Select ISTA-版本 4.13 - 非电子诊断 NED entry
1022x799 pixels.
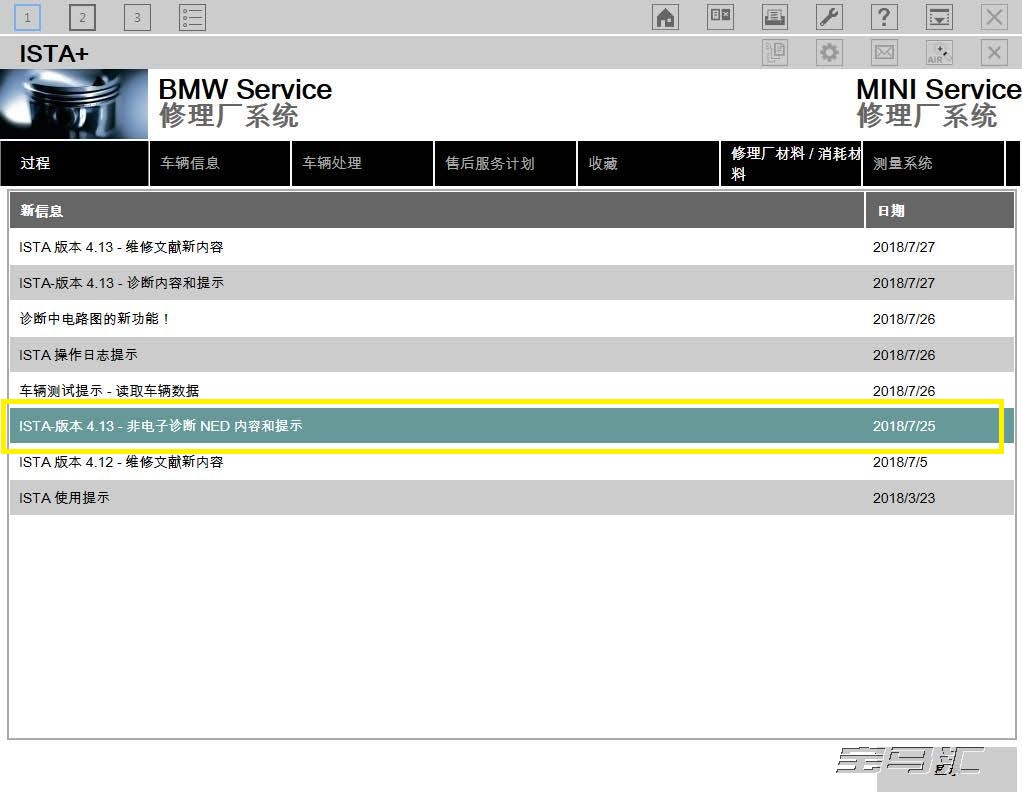click(x=512, y=426)
